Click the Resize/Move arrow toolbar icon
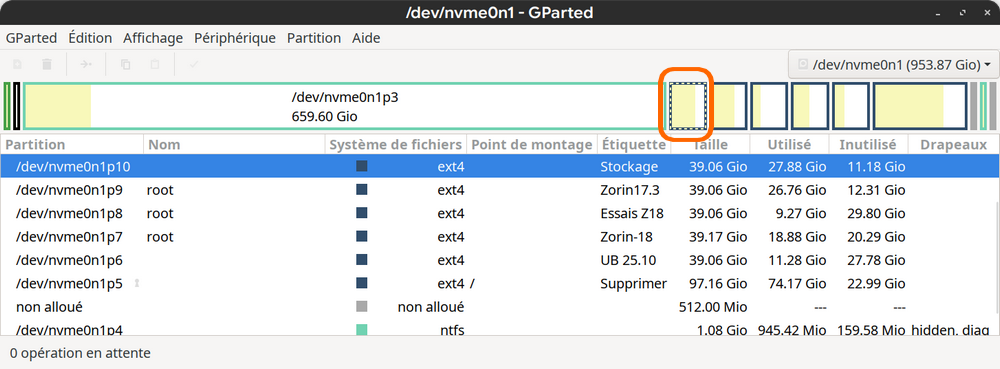 tap(85, 64)
